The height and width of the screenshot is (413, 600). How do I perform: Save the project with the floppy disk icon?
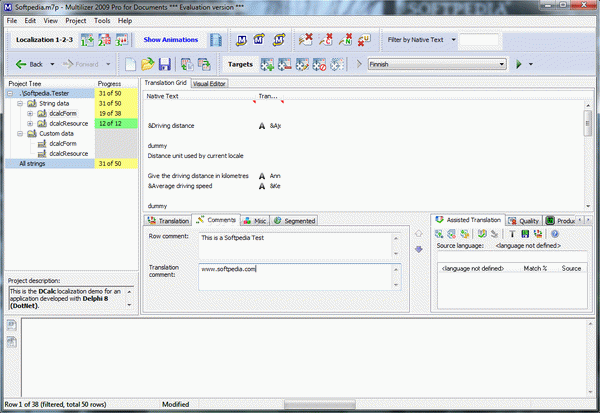[x=165, y=64]
